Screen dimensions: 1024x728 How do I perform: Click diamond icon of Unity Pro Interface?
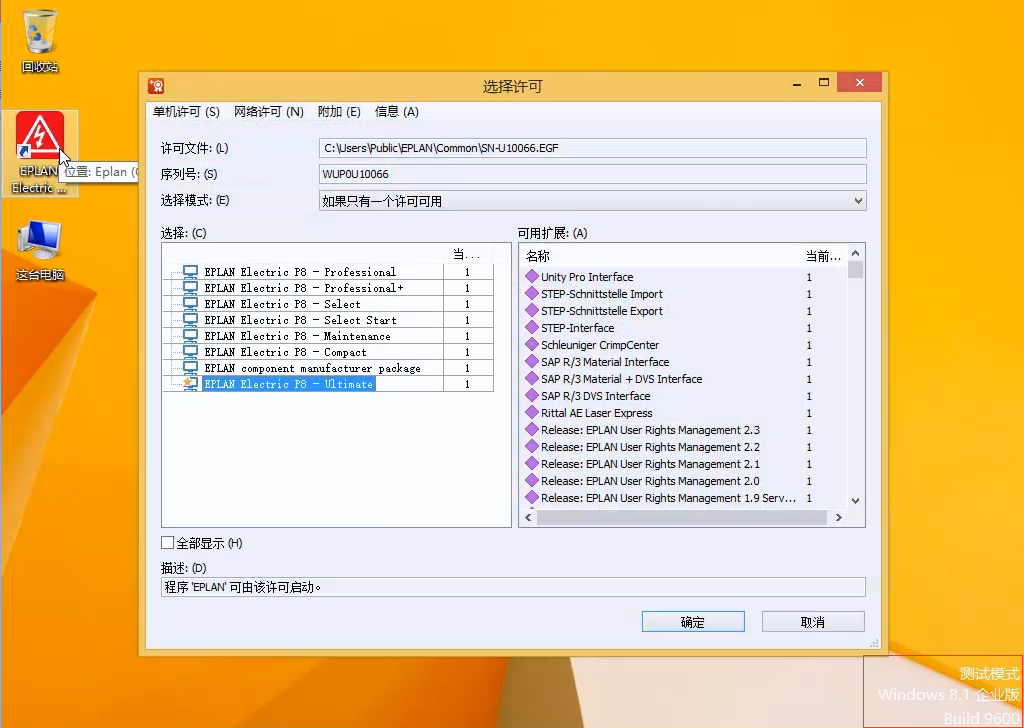tap(532, 276)
